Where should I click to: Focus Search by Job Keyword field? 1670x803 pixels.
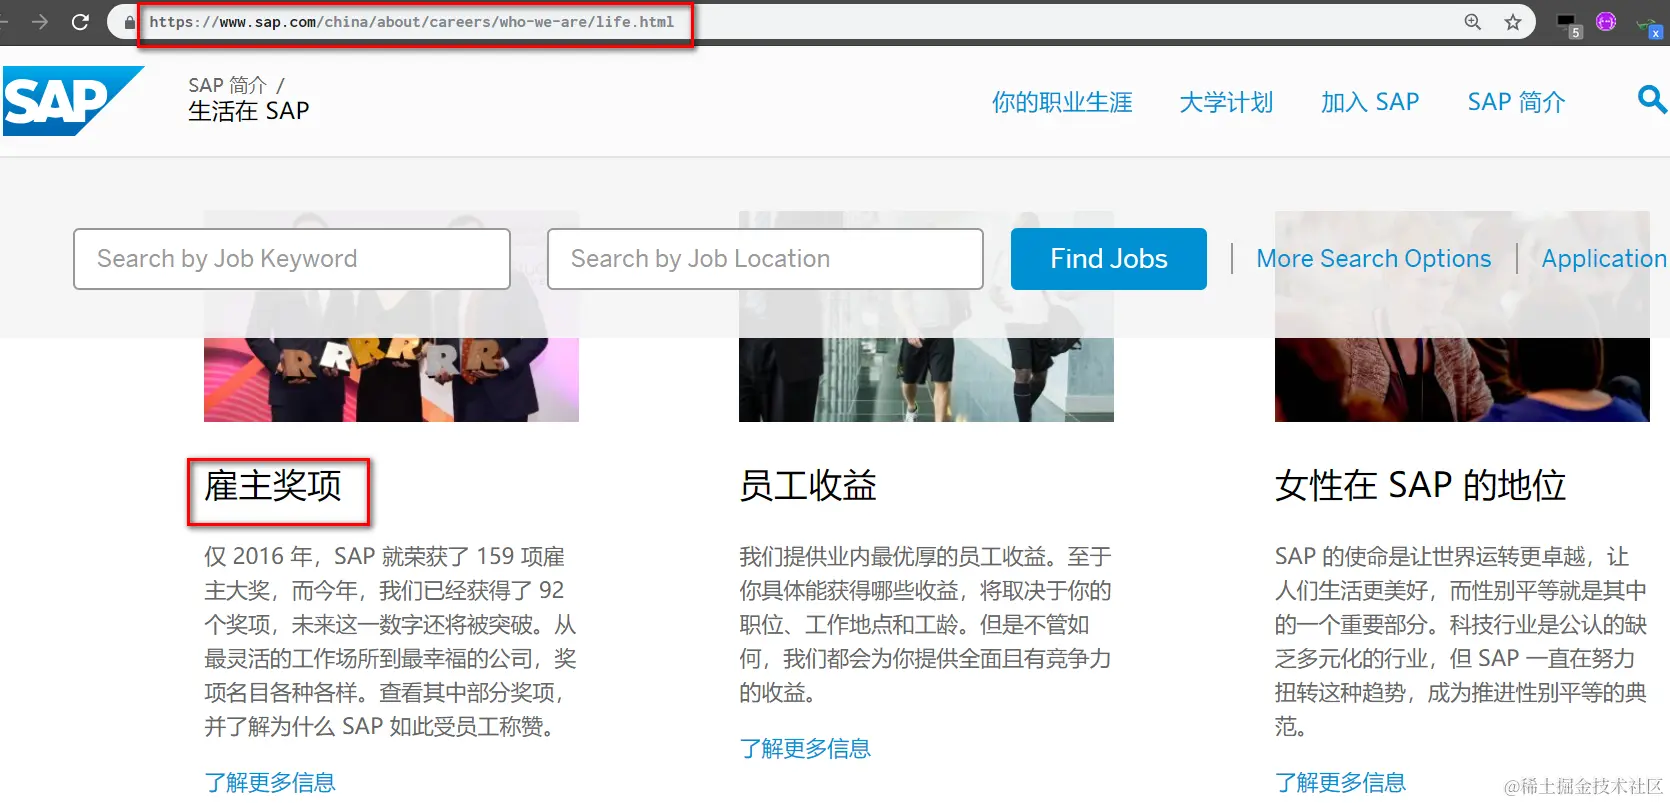292,259
